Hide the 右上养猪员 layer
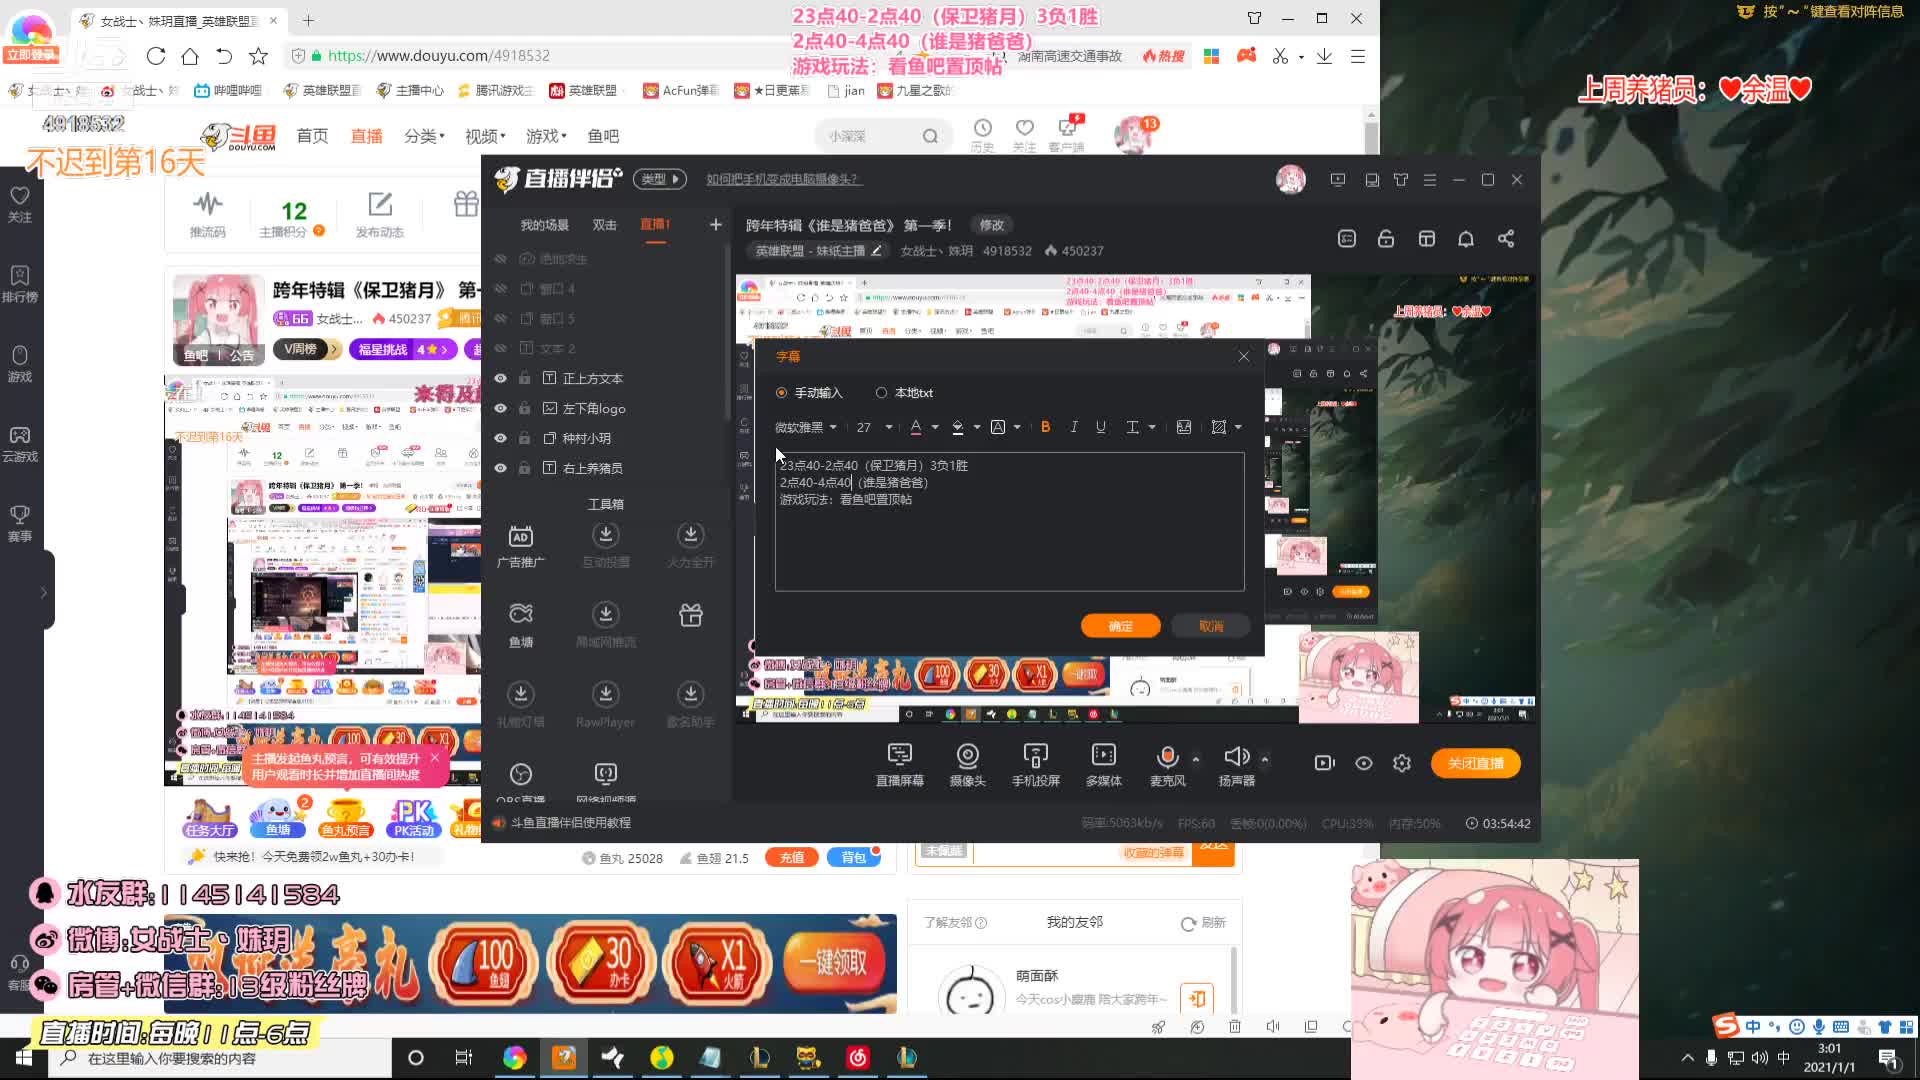 (x=500, y=468)
